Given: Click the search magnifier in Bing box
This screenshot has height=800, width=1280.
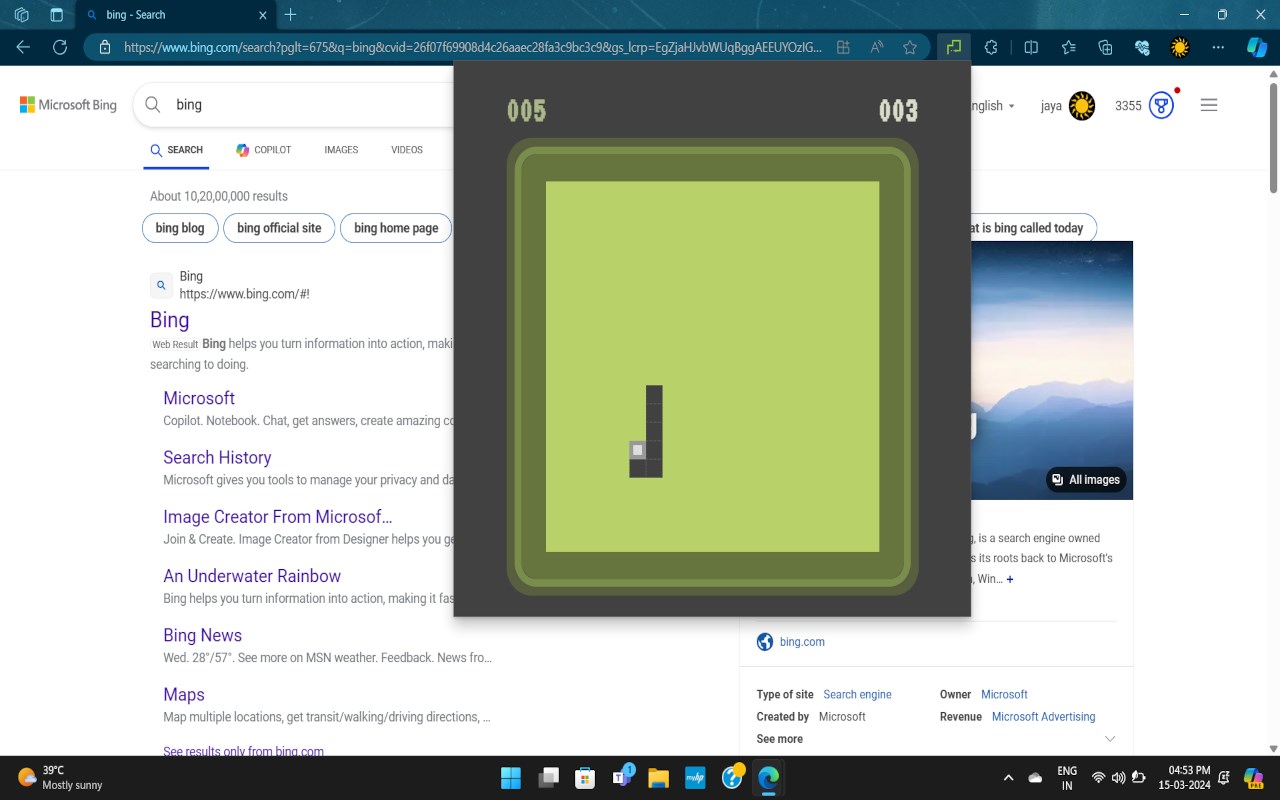Looking at the screenshot, I should pos(153,104).
